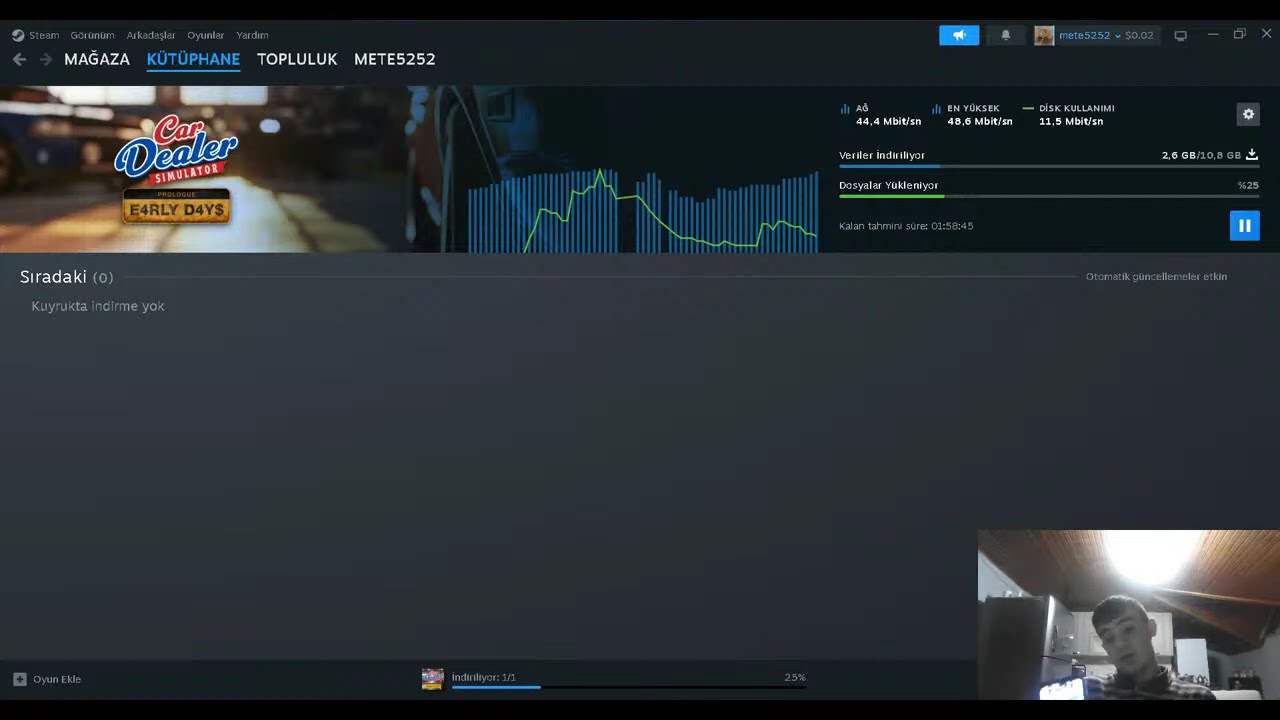Click Otomatik güncellemeler etkin link
Viewport: 1280px width, 720px height.
coord(1156,276)
